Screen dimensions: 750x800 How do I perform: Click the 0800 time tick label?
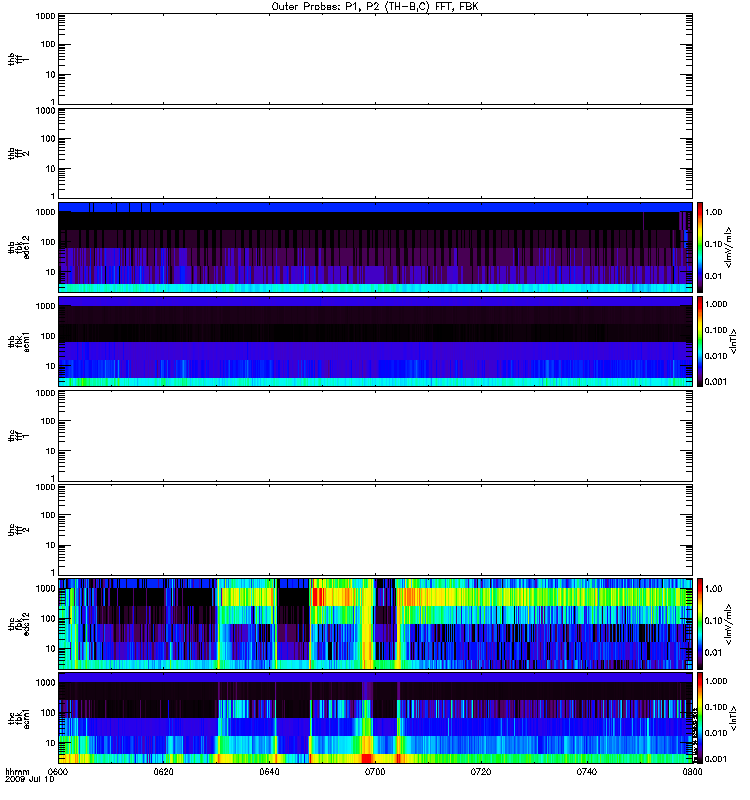point(692,772)
